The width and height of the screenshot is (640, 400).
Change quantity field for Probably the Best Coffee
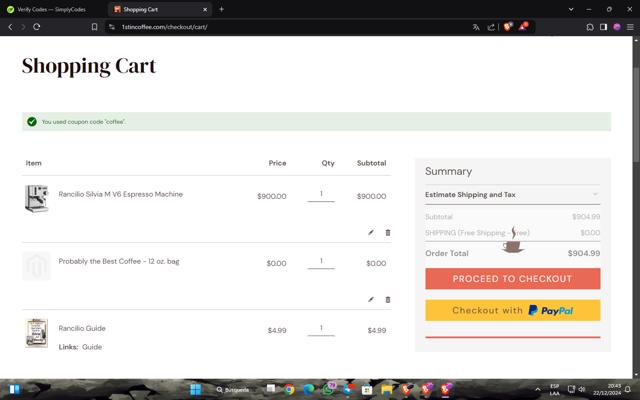(321, 261)
